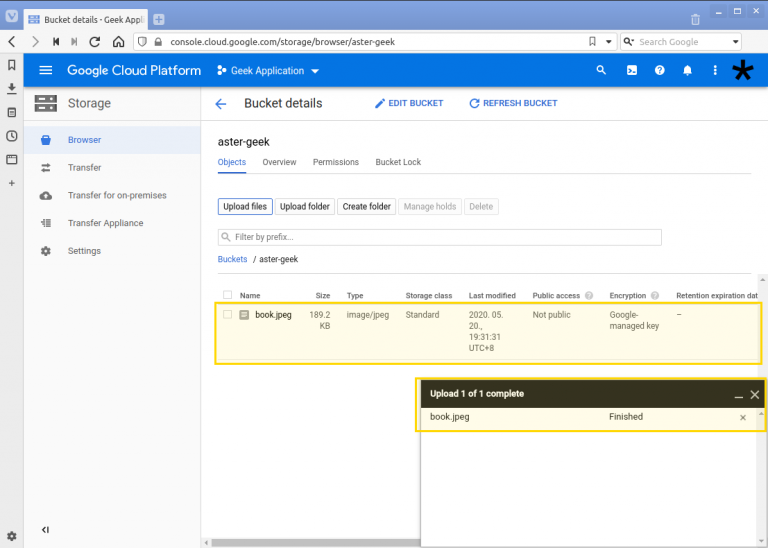The width and height of the screenshot is (768, 548).
Task: Add a web panel with the plus icon
Action: point(12,183)
